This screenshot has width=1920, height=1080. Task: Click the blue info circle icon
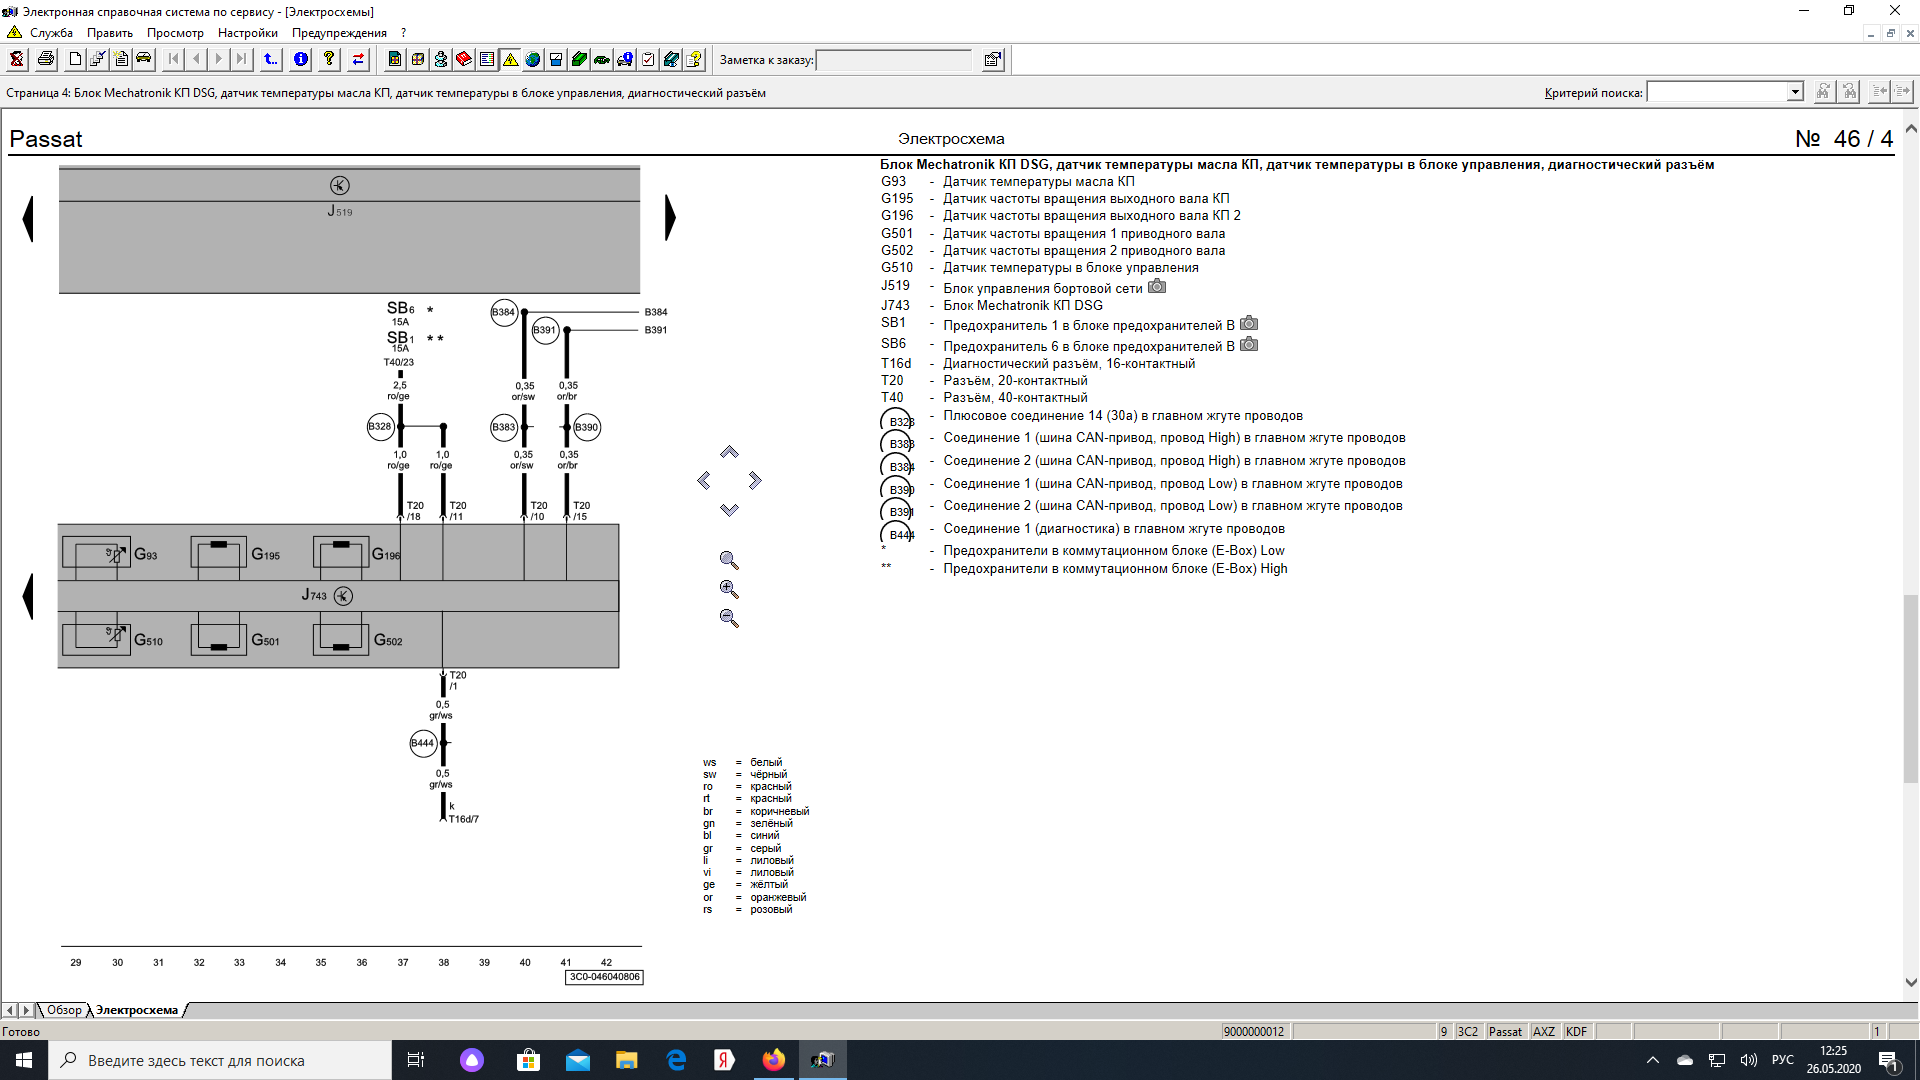(300, 60)
